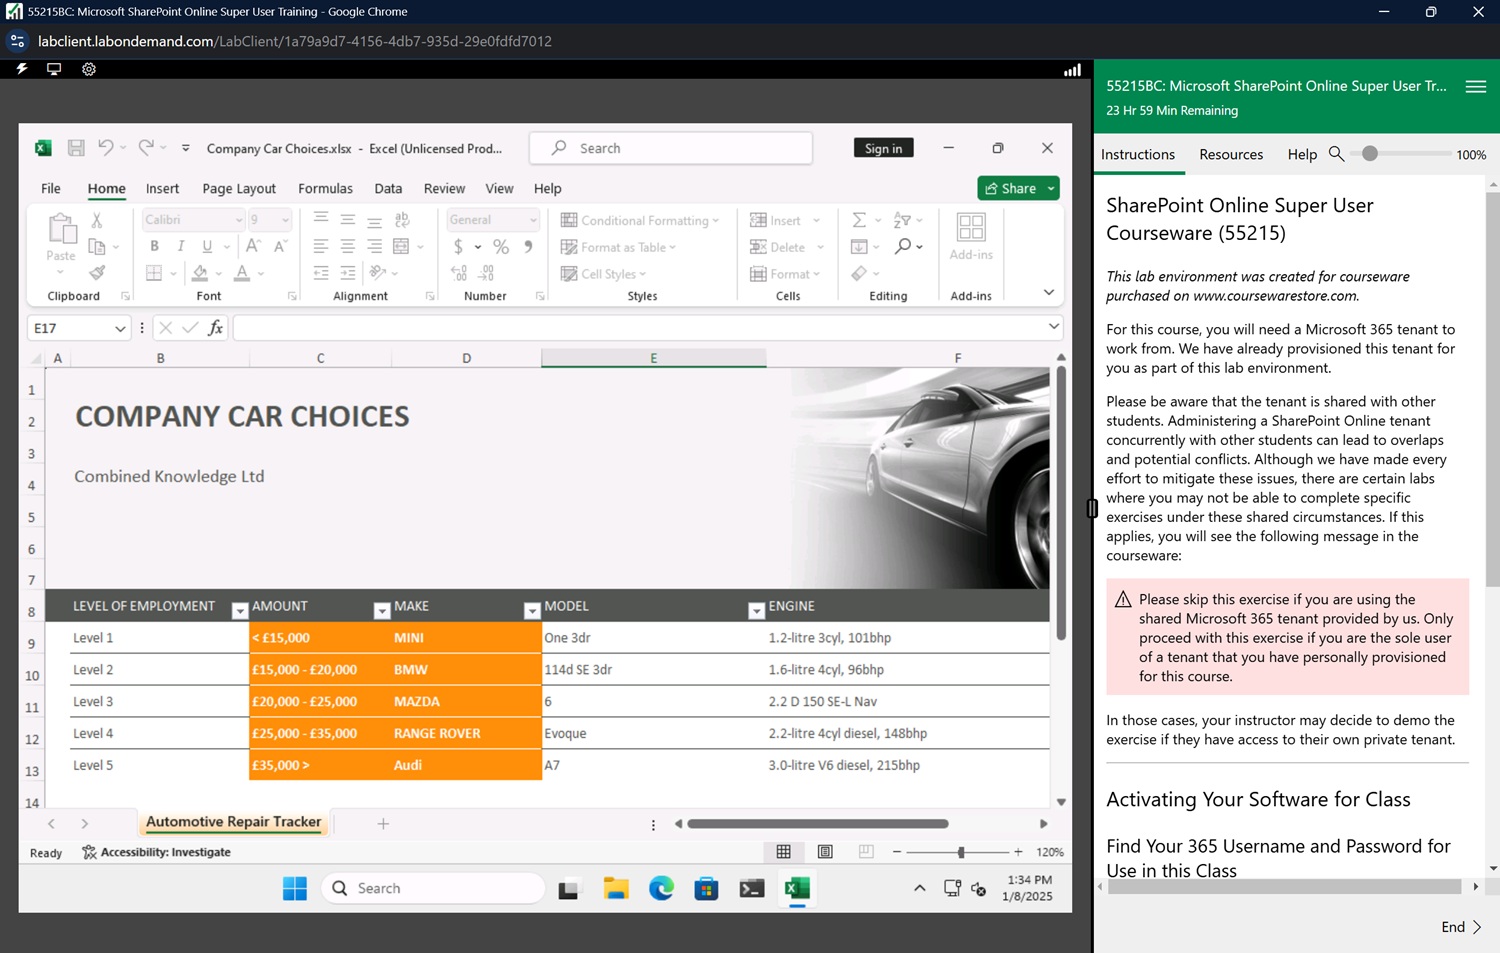
Task: Open the Name Box dropdown arrow
Action: pos(120,328)
